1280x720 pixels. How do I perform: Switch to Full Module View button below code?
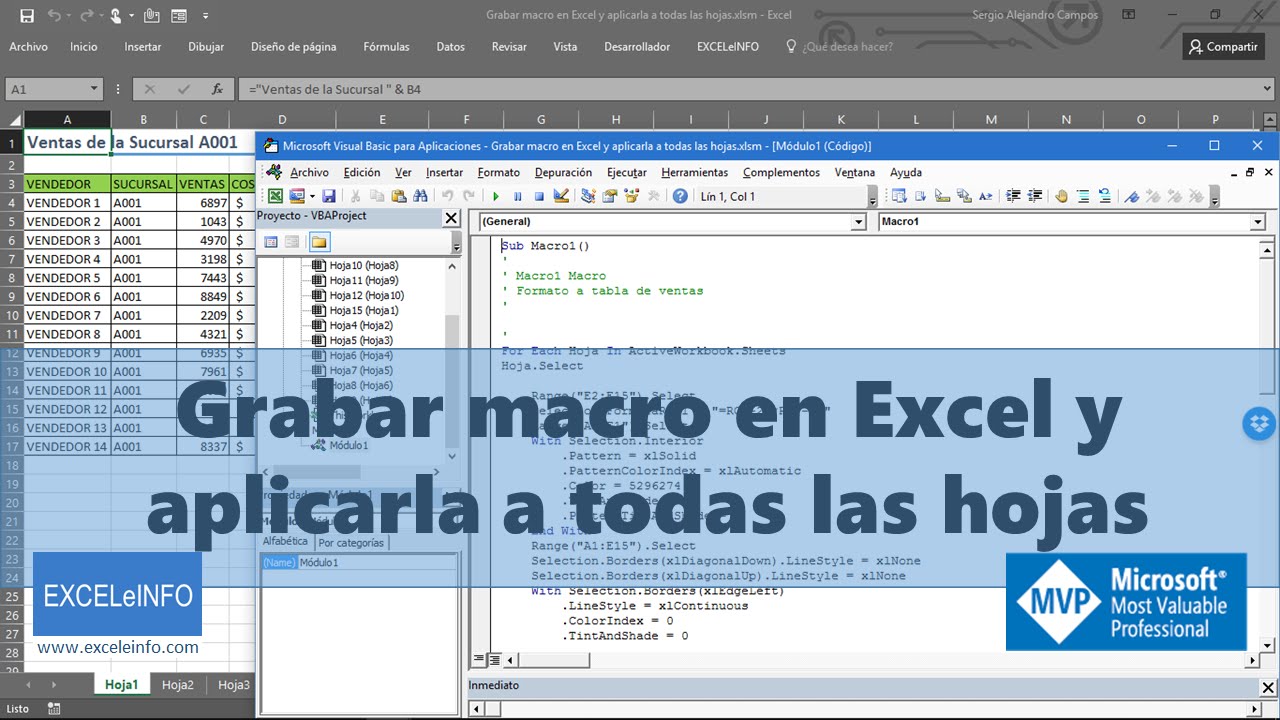[493, 659]
